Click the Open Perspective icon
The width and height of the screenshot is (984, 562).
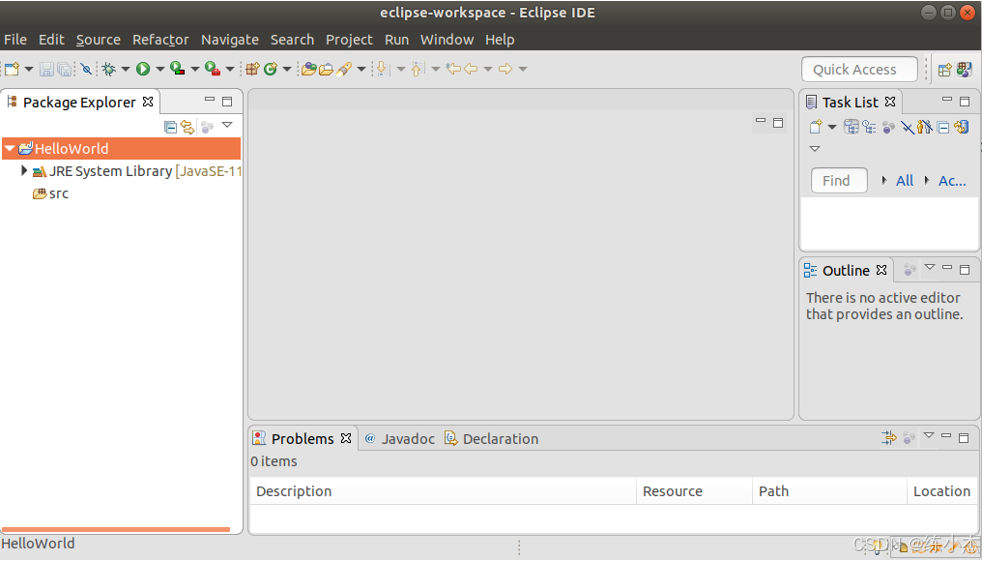tap(944, 70)
